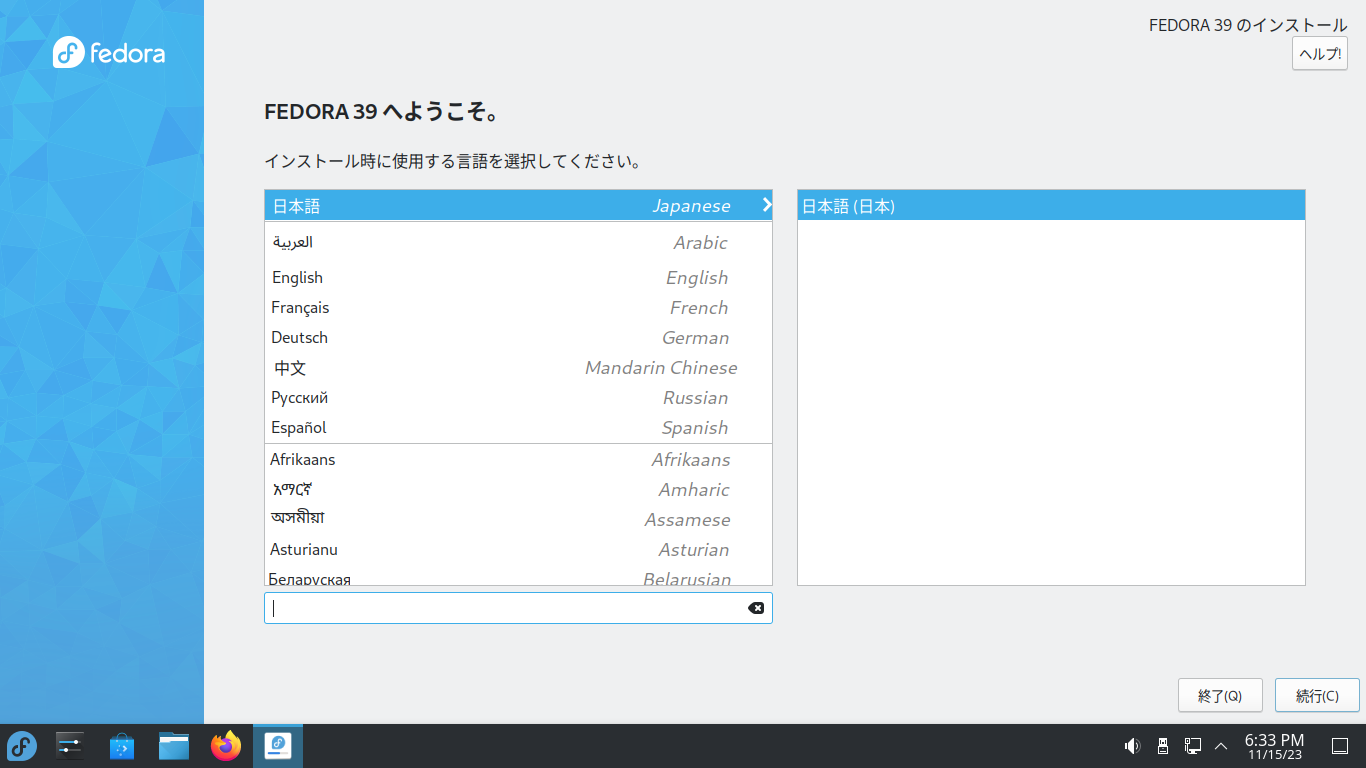Select the 日本語 Japanese language row
1366x768 pixels.
click(518, 205)
